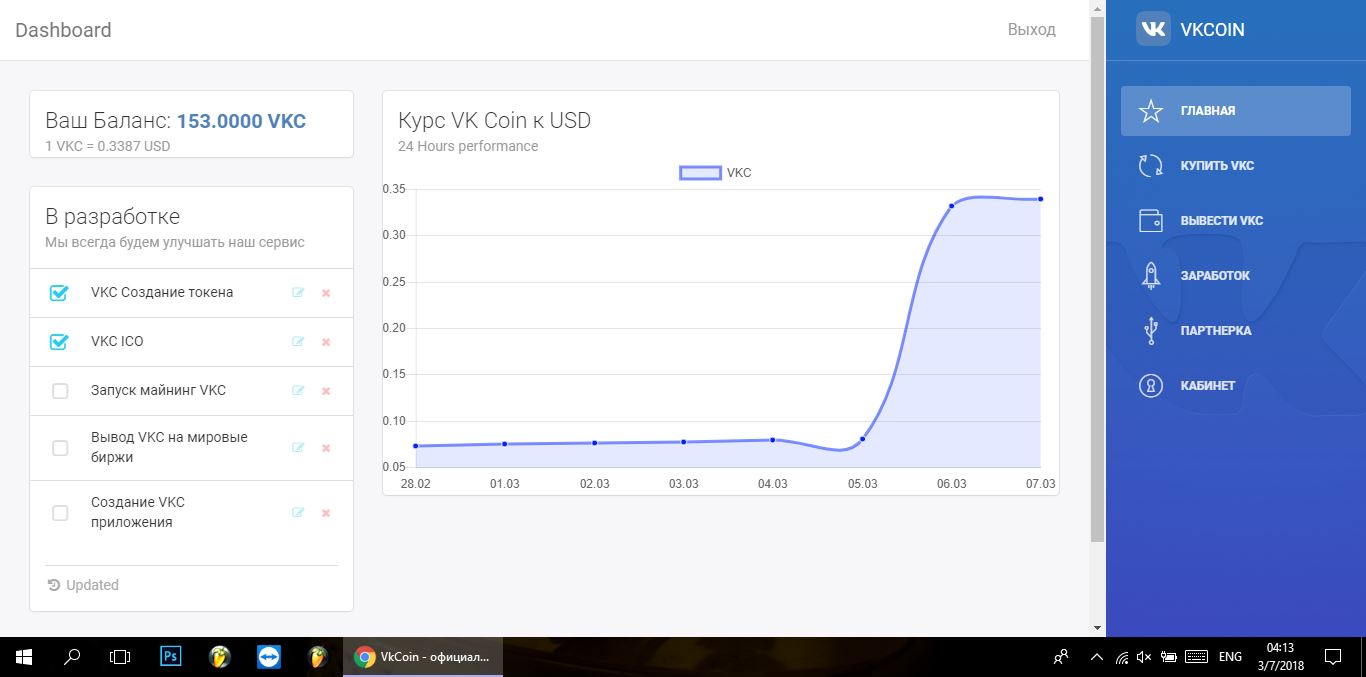Click the VK logo icon in sidebar
The height and width of the screenshot is (677, 1366).
[x=1153, y=29]
